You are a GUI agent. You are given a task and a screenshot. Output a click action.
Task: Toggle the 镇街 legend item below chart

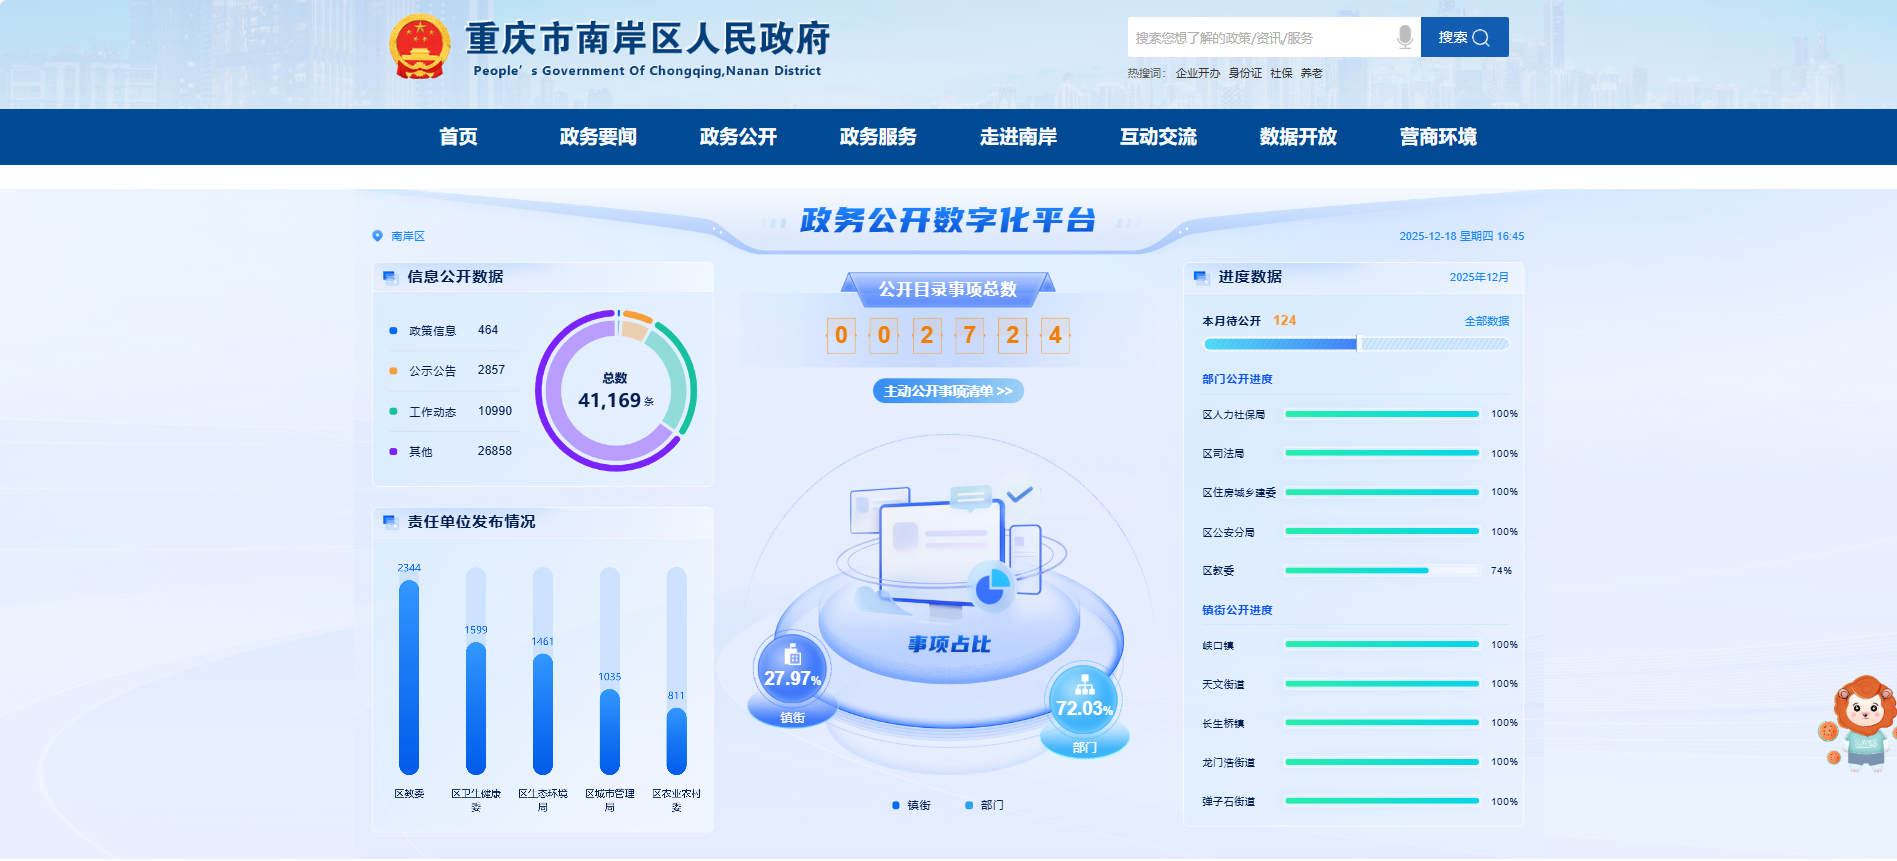coord(911,805)
